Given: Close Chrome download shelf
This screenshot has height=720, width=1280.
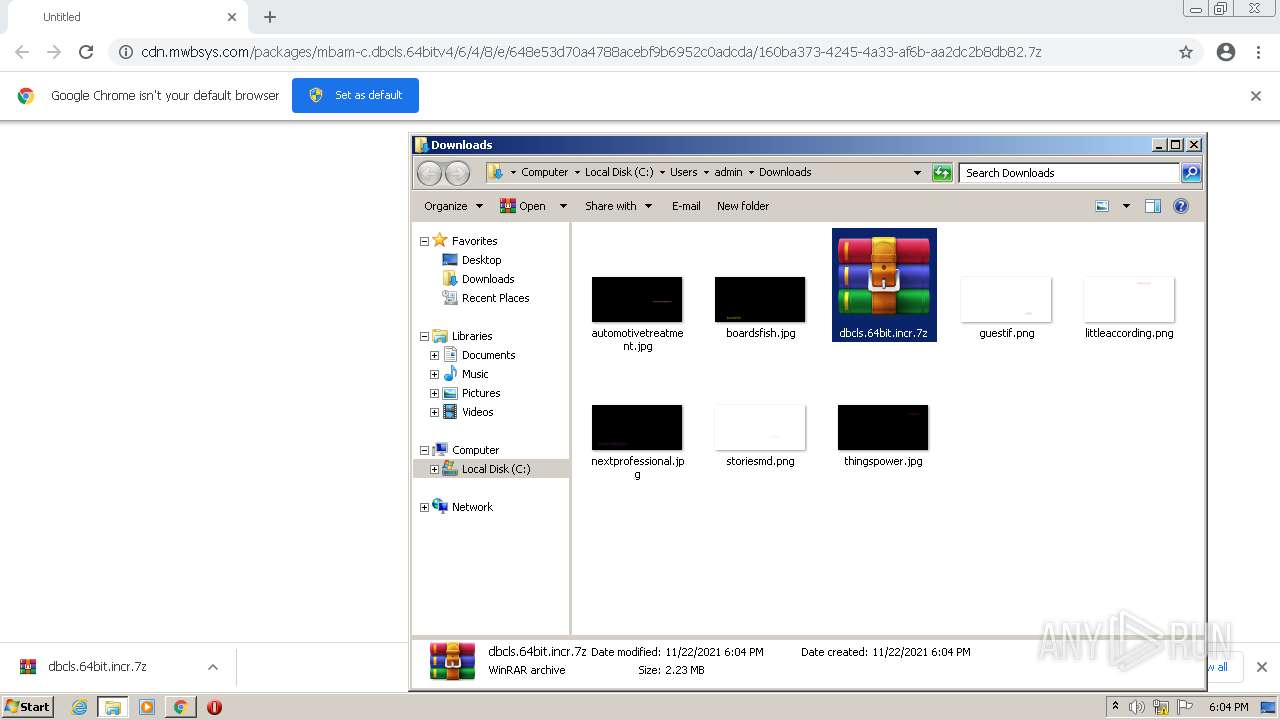Looking at the screenshot, I should 1262,667.
